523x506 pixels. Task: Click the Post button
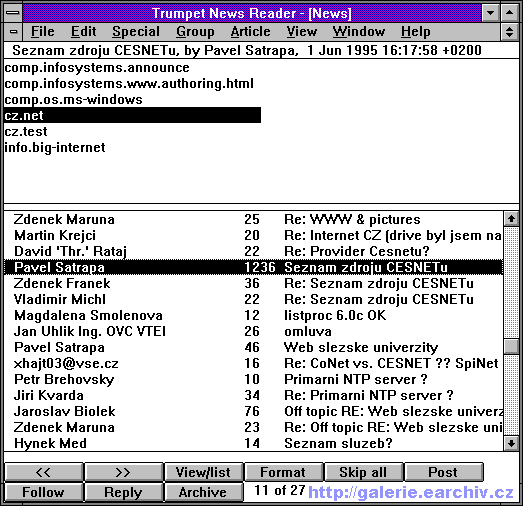443,472
